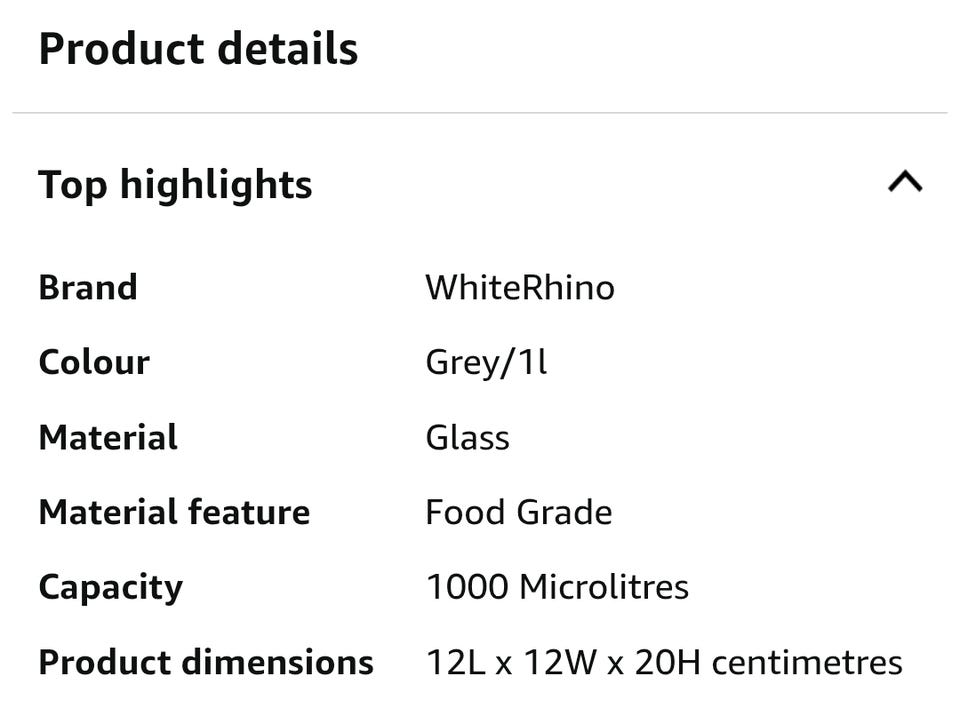Click the Food Grade value
The image size is (960, 716).
519,512
